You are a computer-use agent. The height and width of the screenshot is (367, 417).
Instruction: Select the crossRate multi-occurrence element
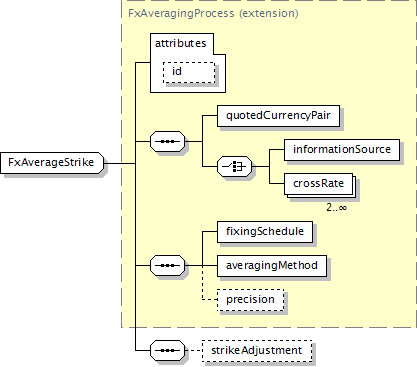coord(318,184)
